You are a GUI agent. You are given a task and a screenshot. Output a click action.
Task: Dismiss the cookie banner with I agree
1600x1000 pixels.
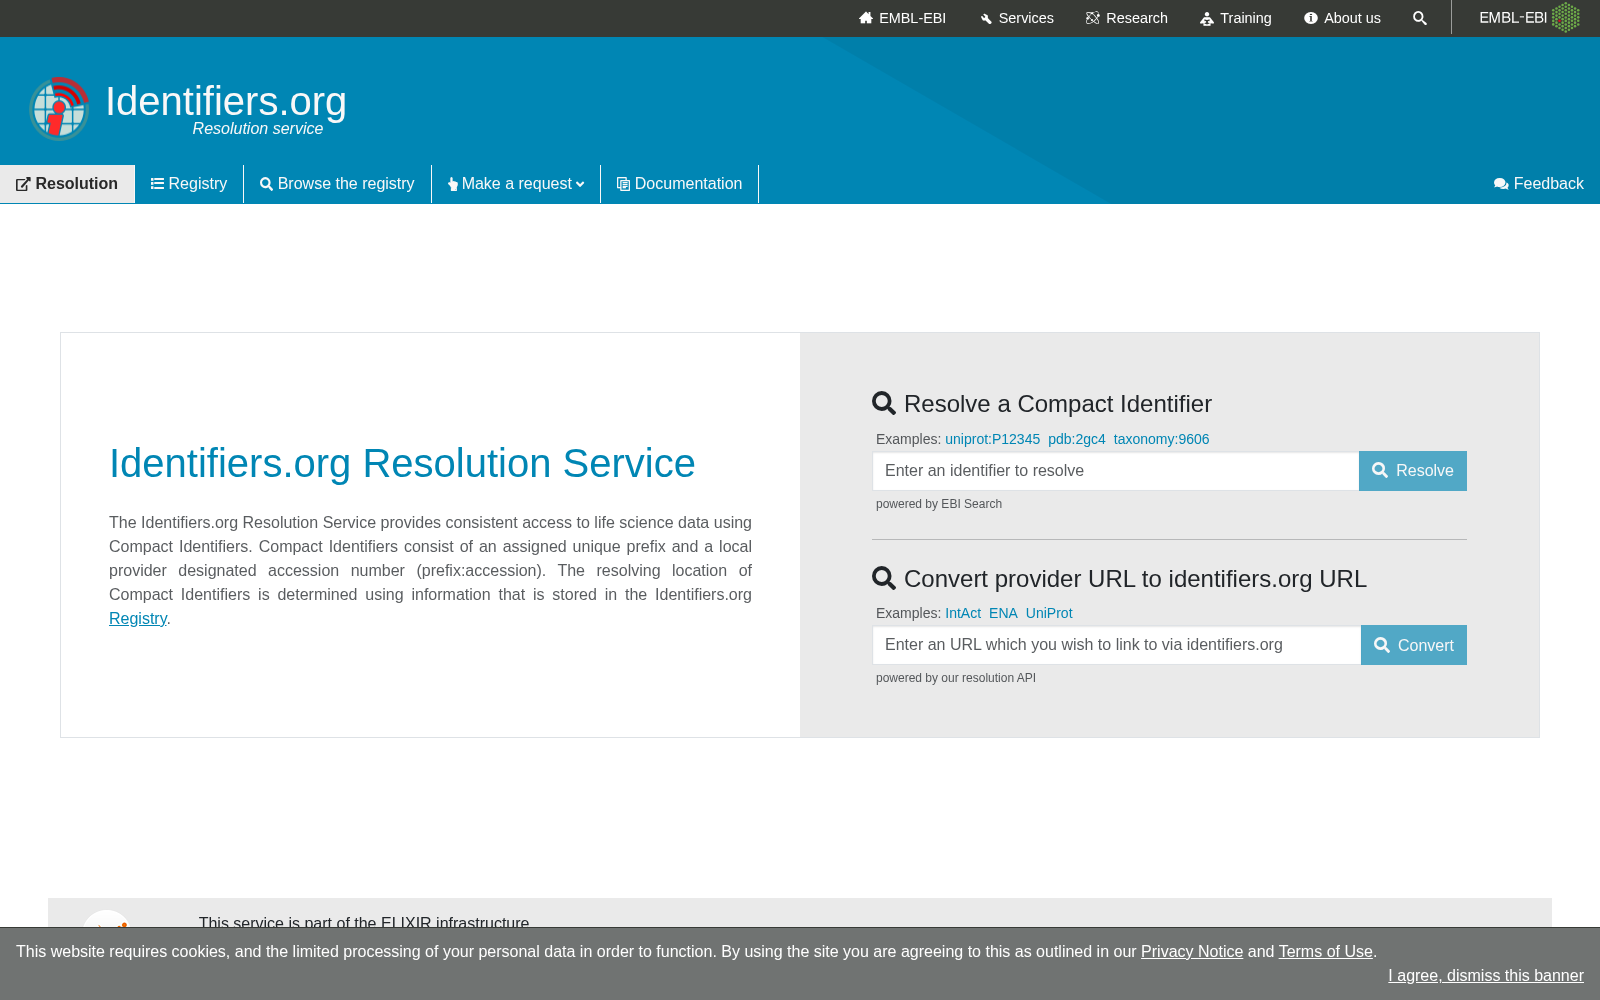tap(1486, 976)
